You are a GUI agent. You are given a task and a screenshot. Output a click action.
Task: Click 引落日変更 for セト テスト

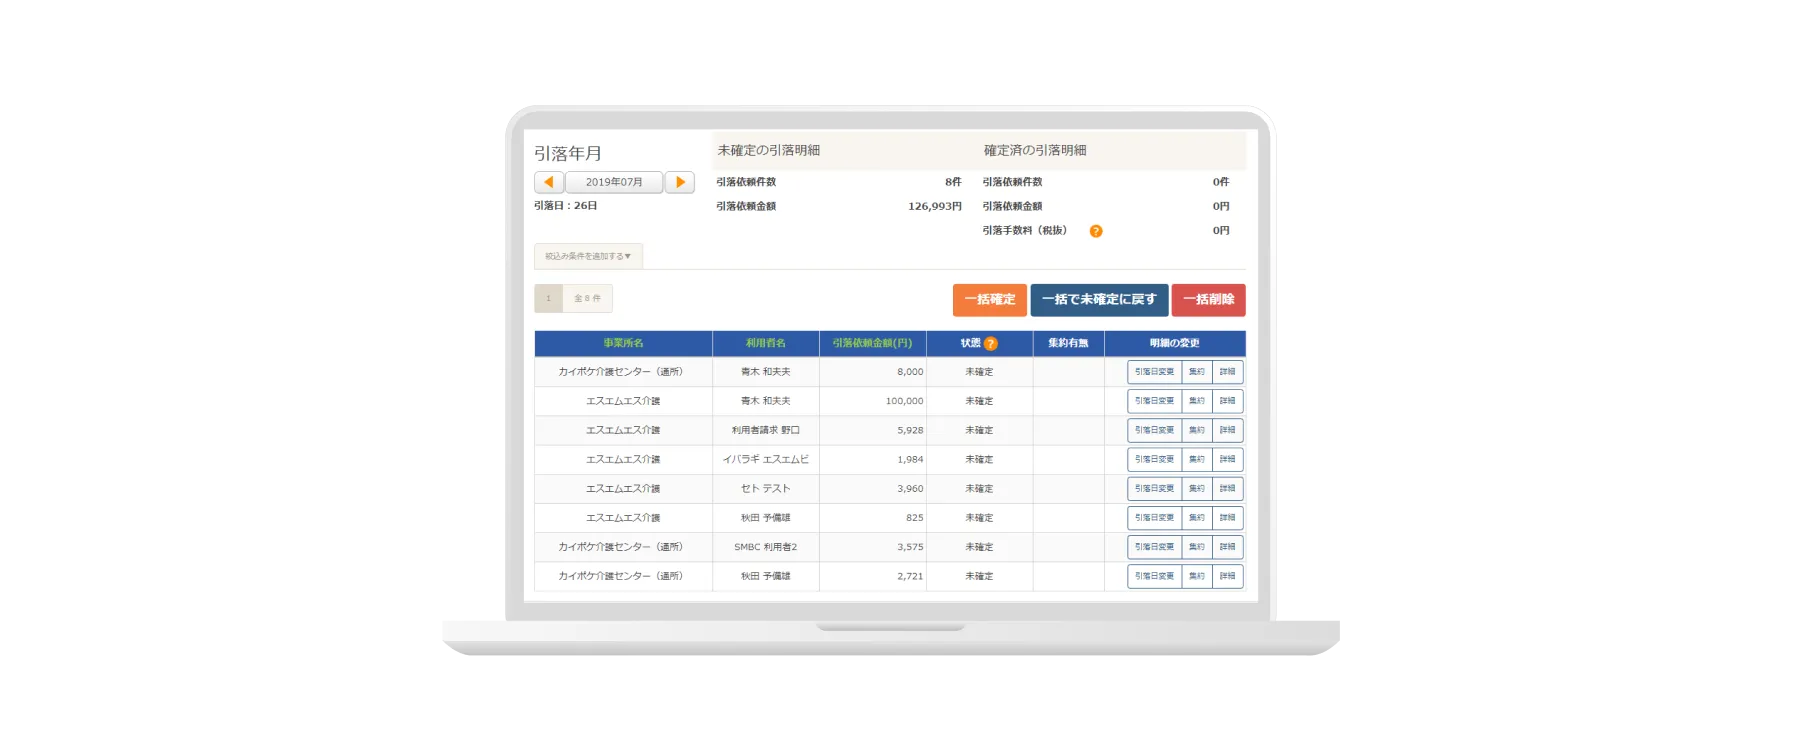pos(1154,489)
